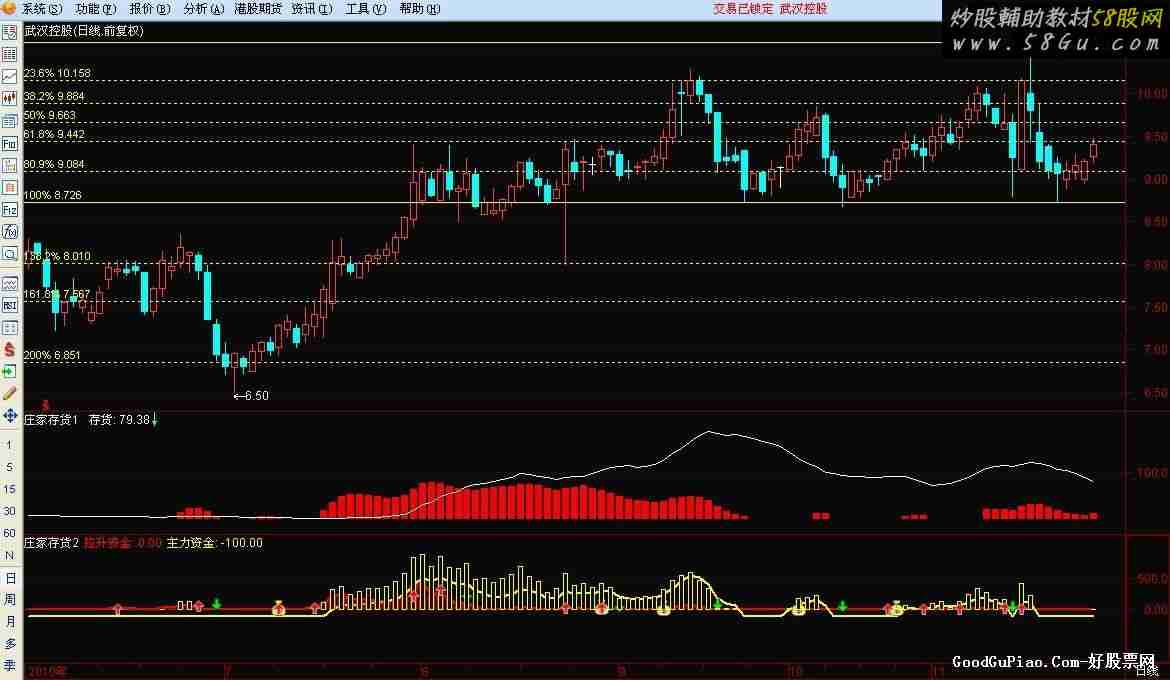Viewport: 1170px width, 680px height.
Task: Switch to the 15-minute period
Action: pyautogui.click(x=9, y=489)
